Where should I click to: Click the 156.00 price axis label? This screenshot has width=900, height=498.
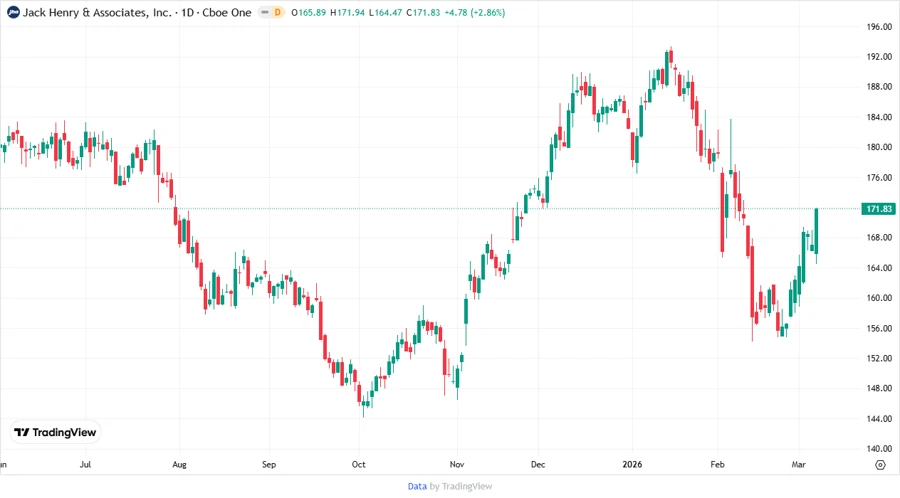pos(879,328)
